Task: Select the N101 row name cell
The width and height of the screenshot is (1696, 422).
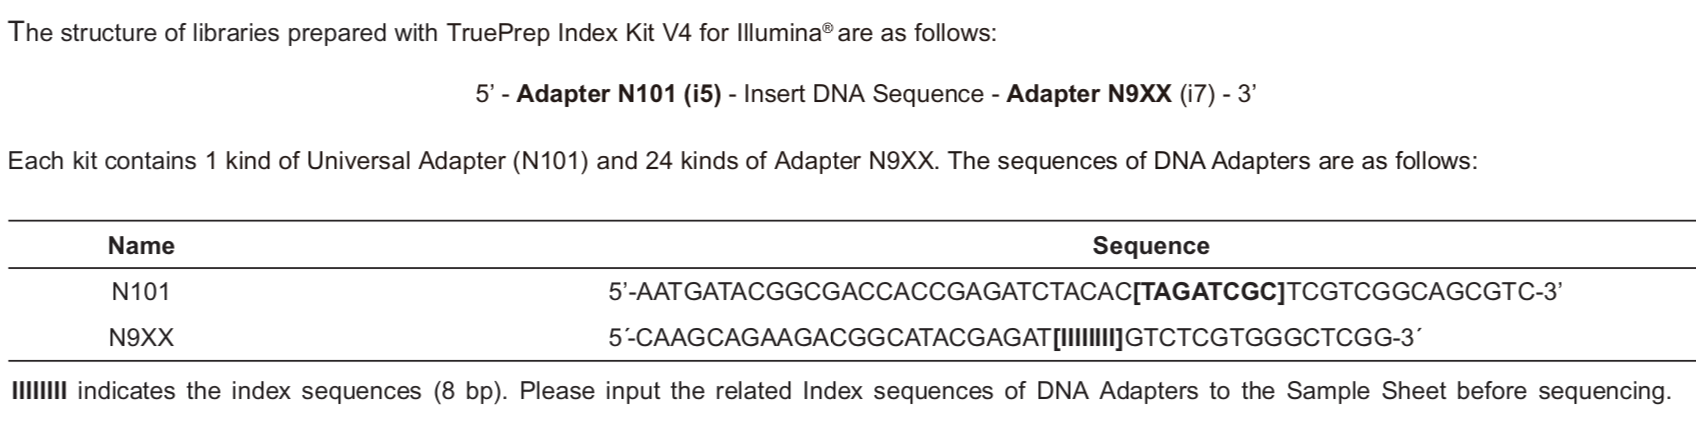Action: [x=141, y=292]
